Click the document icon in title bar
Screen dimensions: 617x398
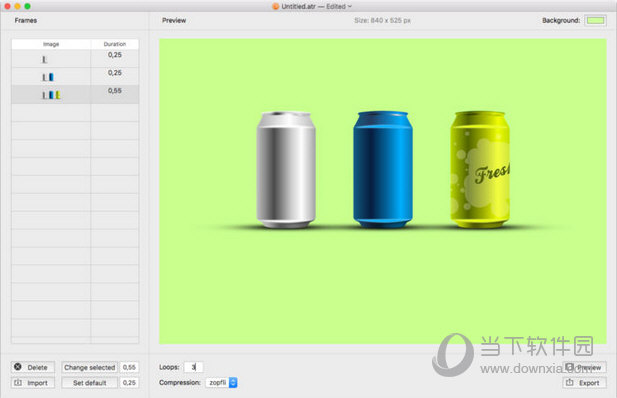[x=276, y=6]
